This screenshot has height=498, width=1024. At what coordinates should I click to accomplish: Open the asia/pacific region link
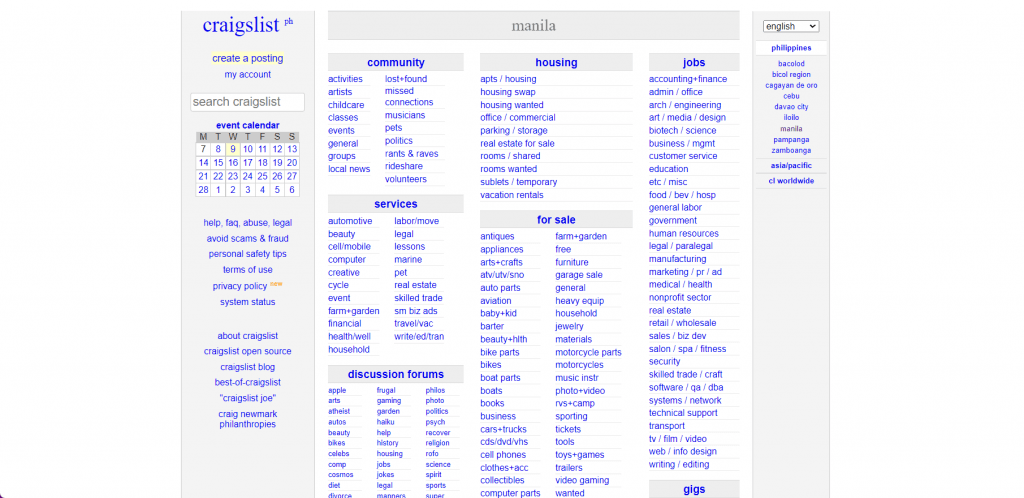tap(791, 166)
